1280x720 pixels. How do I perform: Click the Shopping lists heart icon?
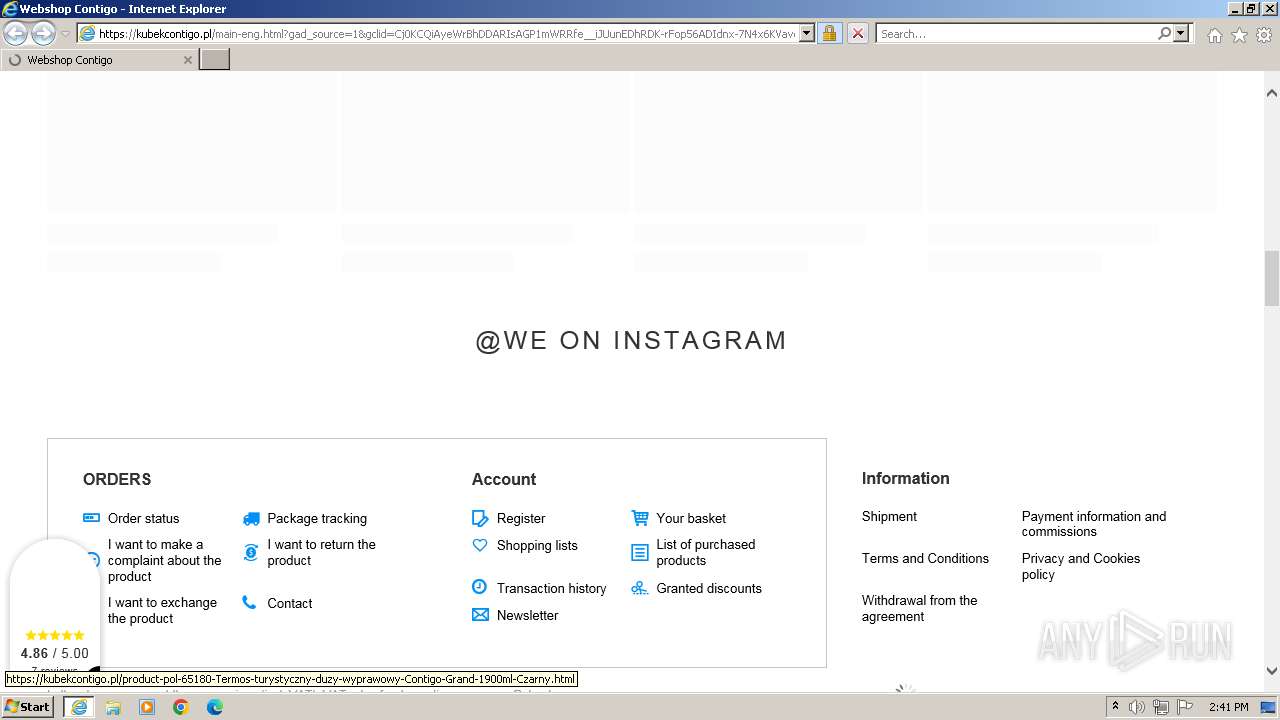click(480, 545)
